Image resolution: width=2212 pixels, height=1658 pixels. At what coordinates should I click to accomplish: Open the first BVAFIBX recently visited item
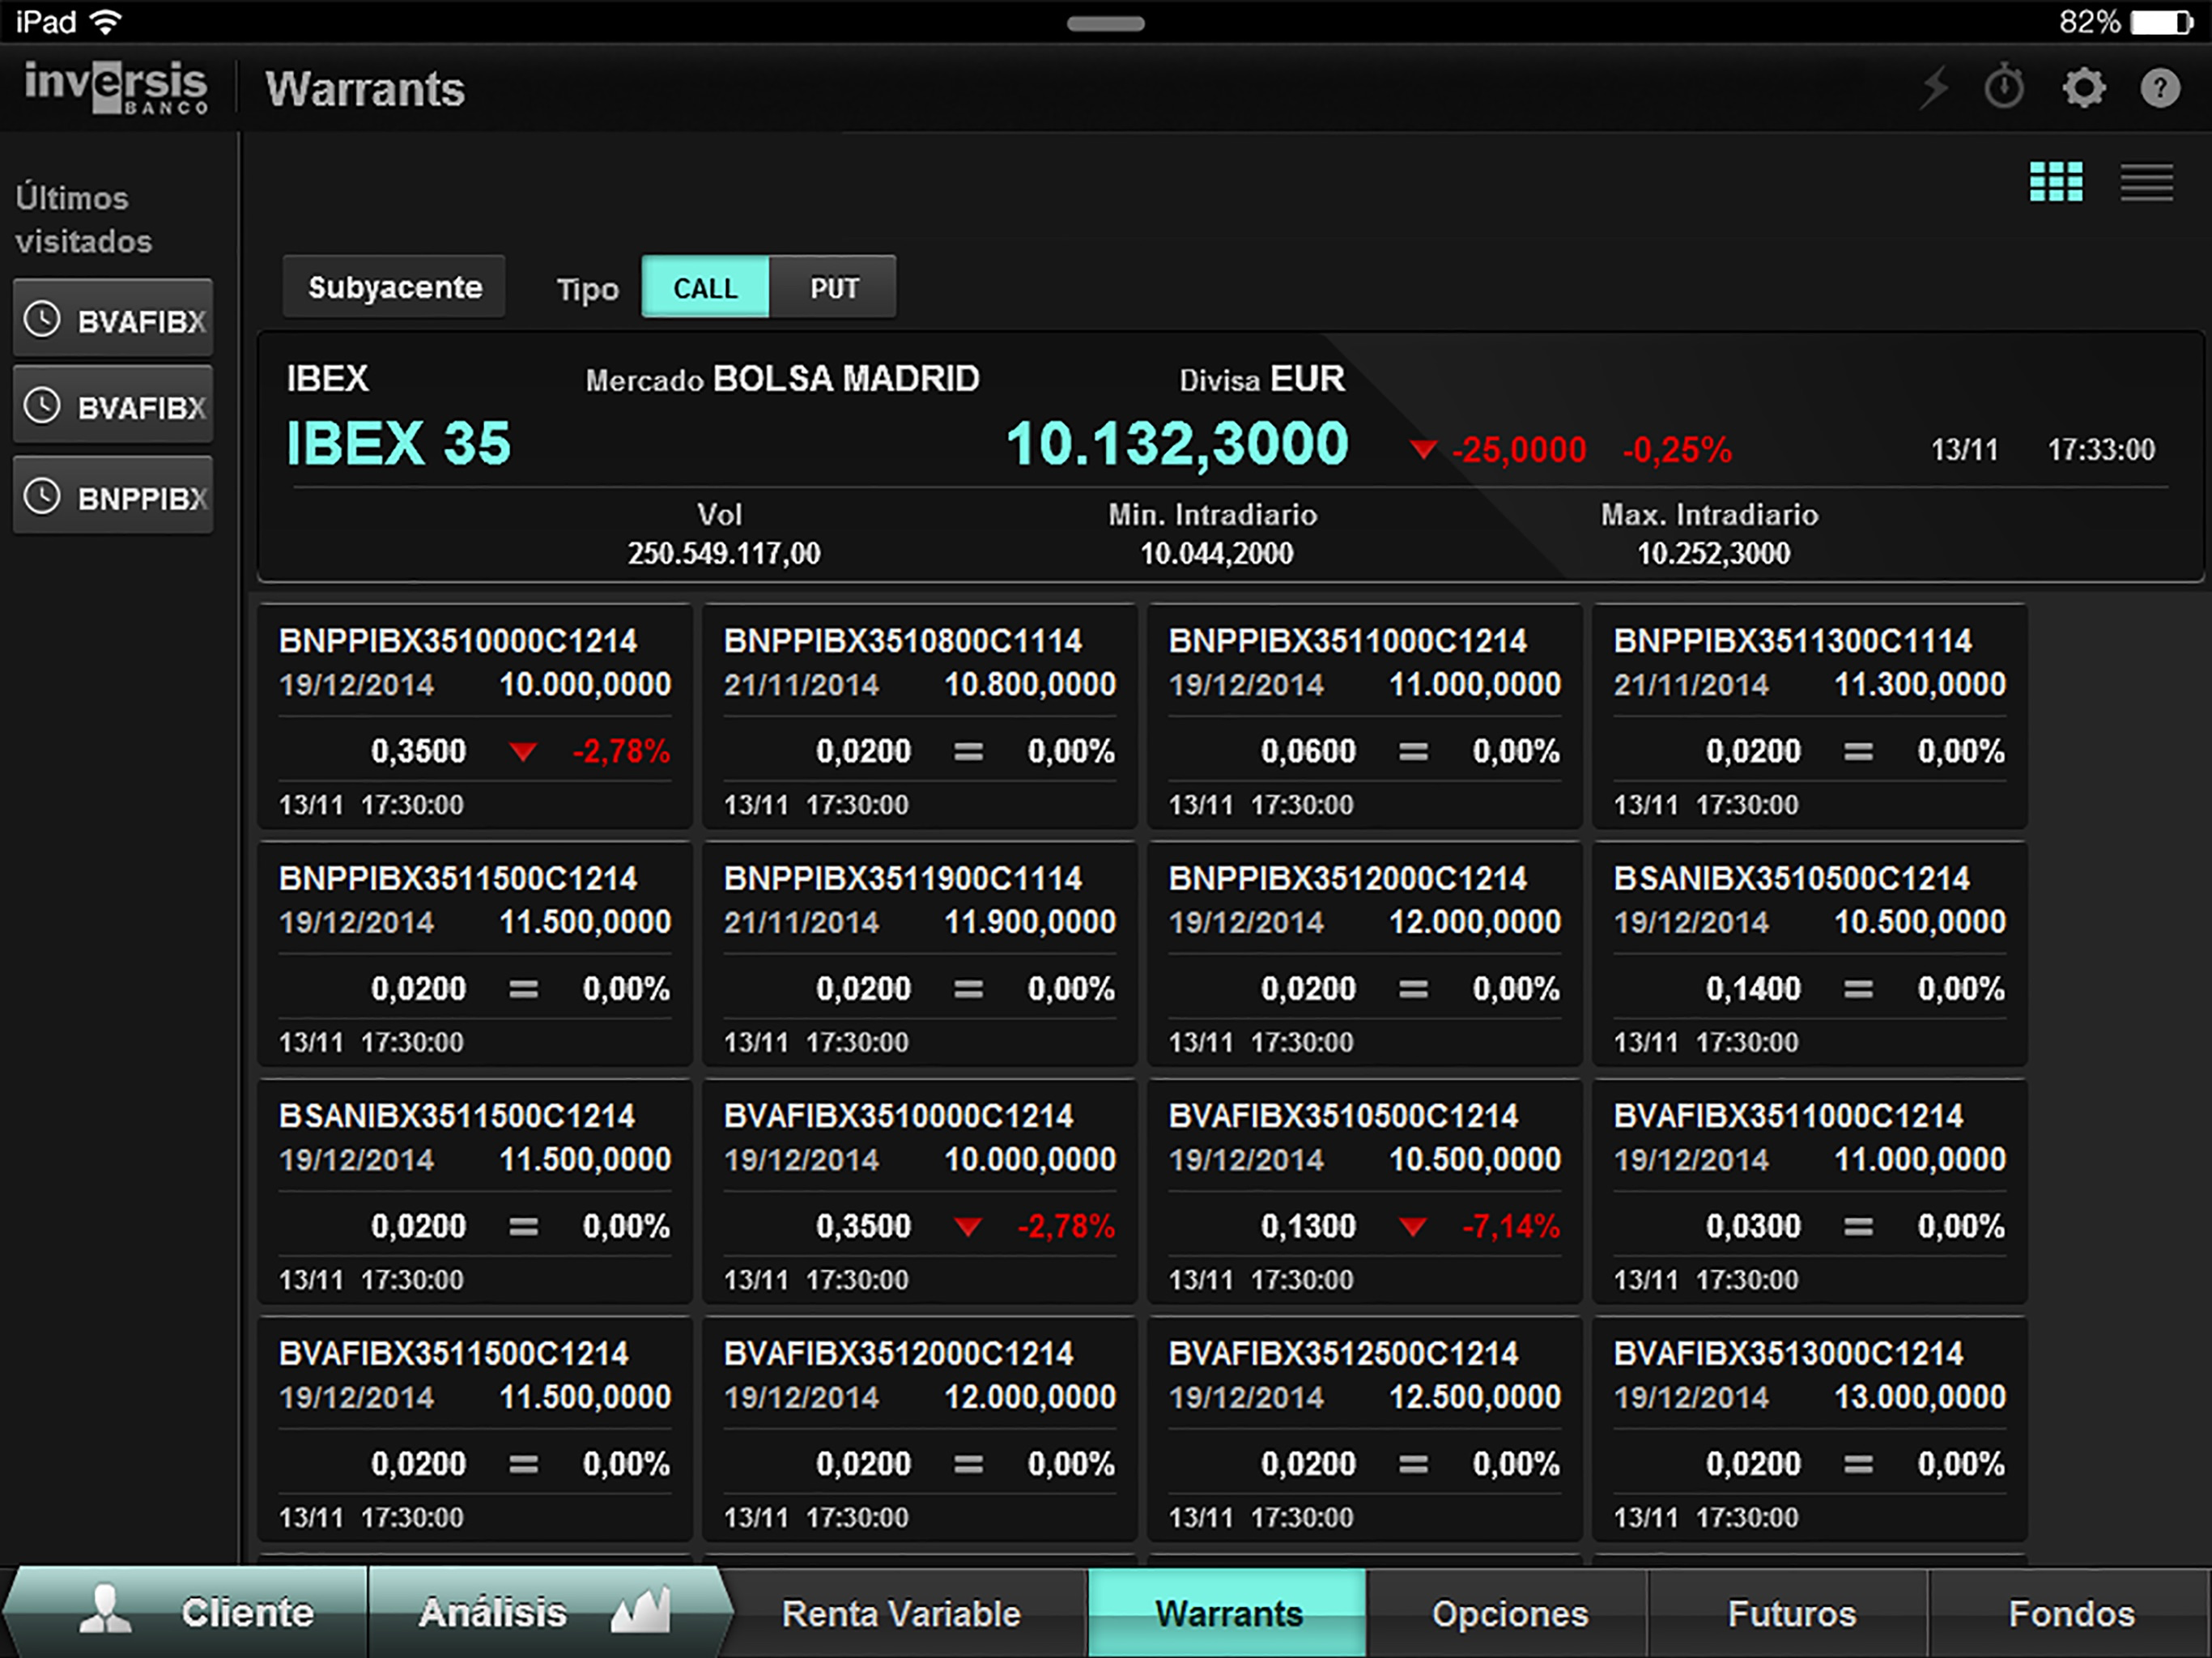point(113,320)
